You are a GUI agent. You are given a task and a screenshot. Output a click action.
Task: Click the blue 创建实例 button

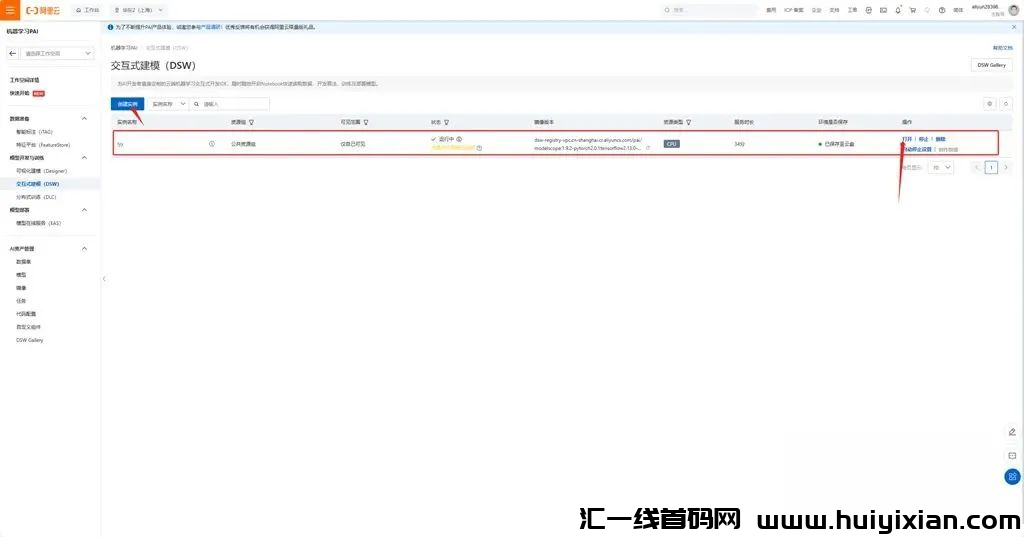click(x=127, y=104)
